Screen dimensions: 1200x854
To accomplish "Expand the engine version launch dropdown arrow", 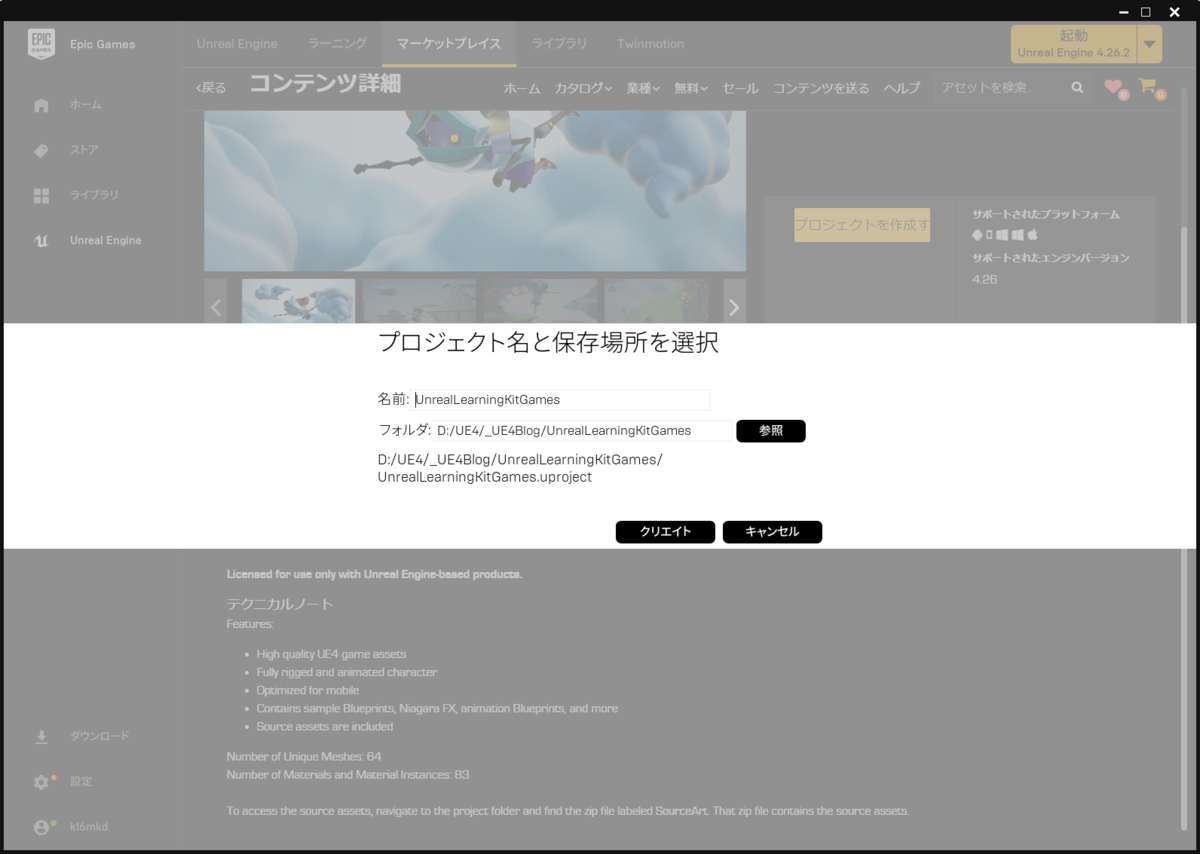I will point(1150,44).
